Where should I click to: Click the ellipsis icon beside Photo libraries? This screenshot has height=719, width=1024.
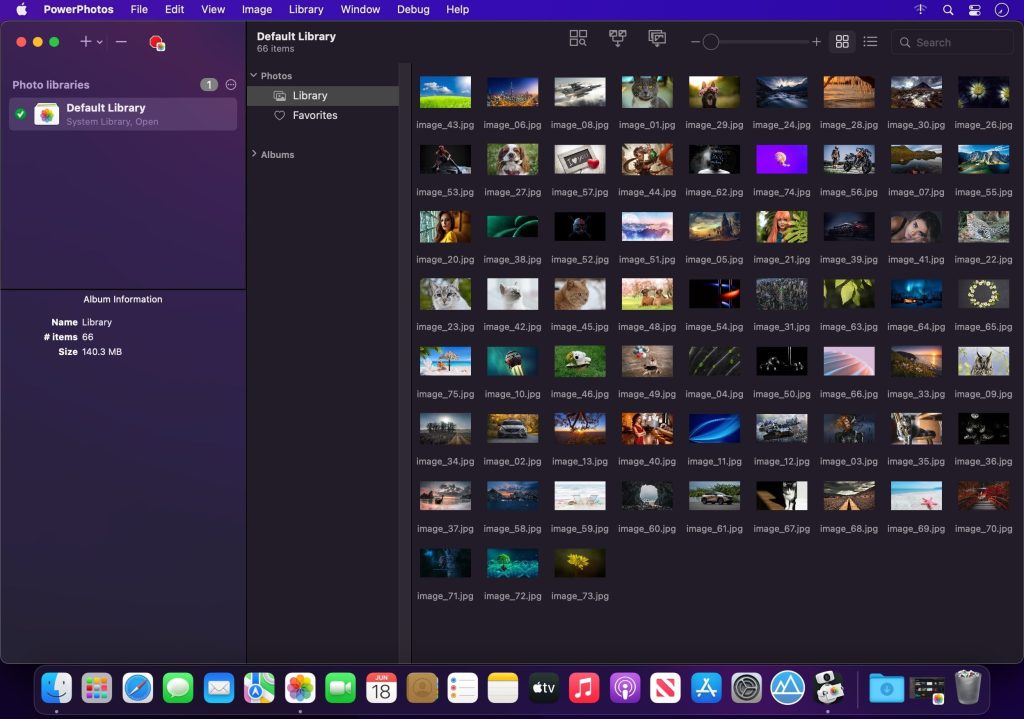pyautogui.click(x=231, y=85)
